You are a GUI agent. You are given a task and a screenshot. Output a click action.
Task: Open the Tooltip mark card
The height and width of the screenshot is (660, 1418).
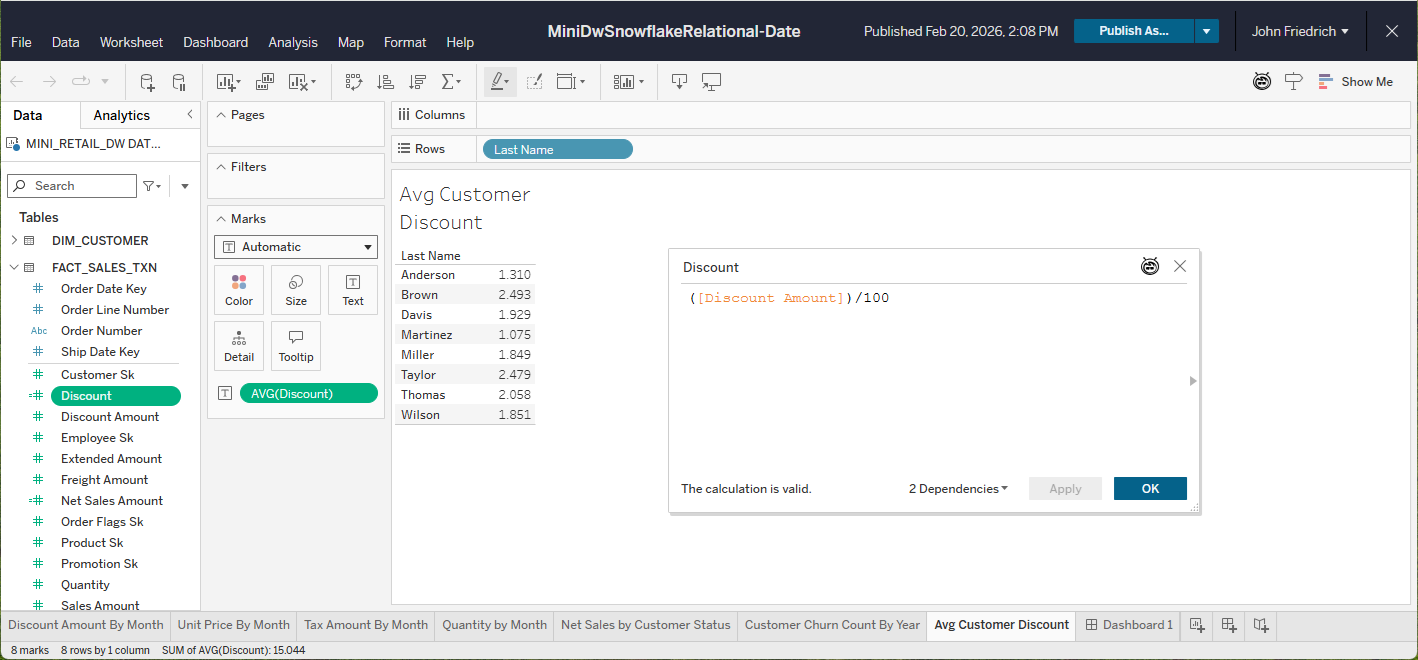tap(295, 346)
